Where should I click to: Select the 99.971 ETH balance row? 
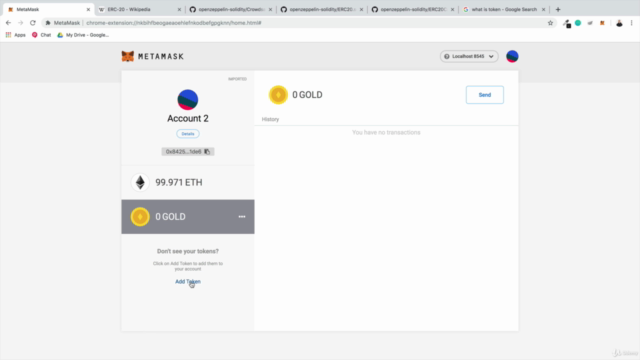pyautogui.click(x=188, y=182)
